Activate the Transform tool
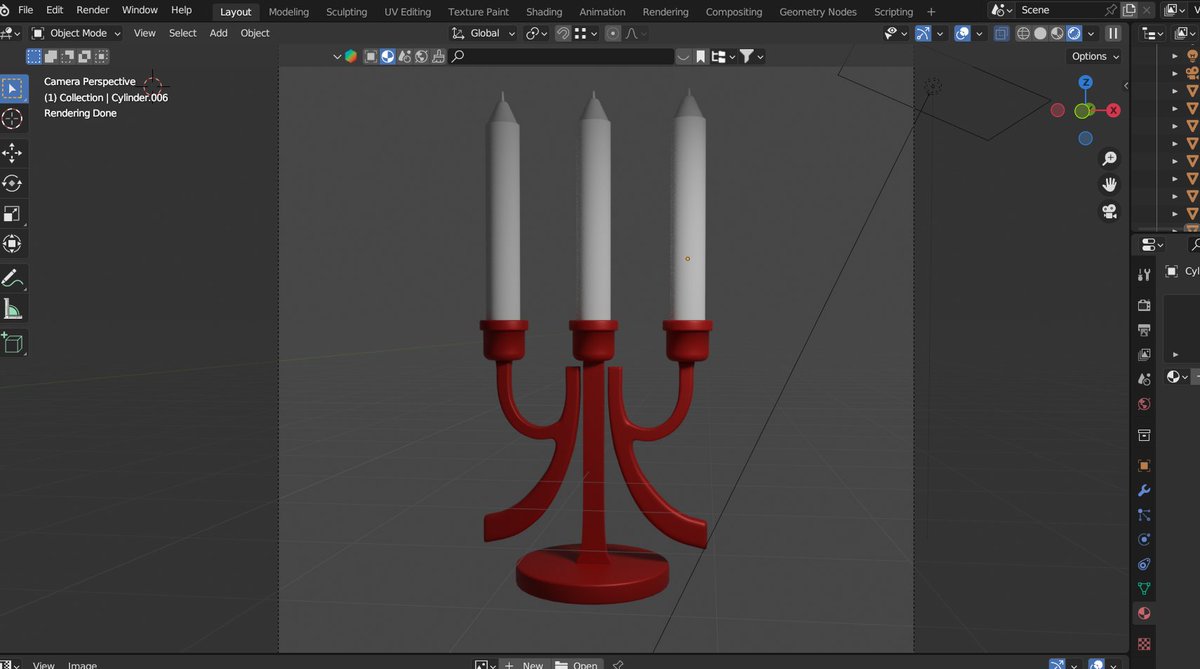Screen dimensions: 1200x669 coord(13,243)
